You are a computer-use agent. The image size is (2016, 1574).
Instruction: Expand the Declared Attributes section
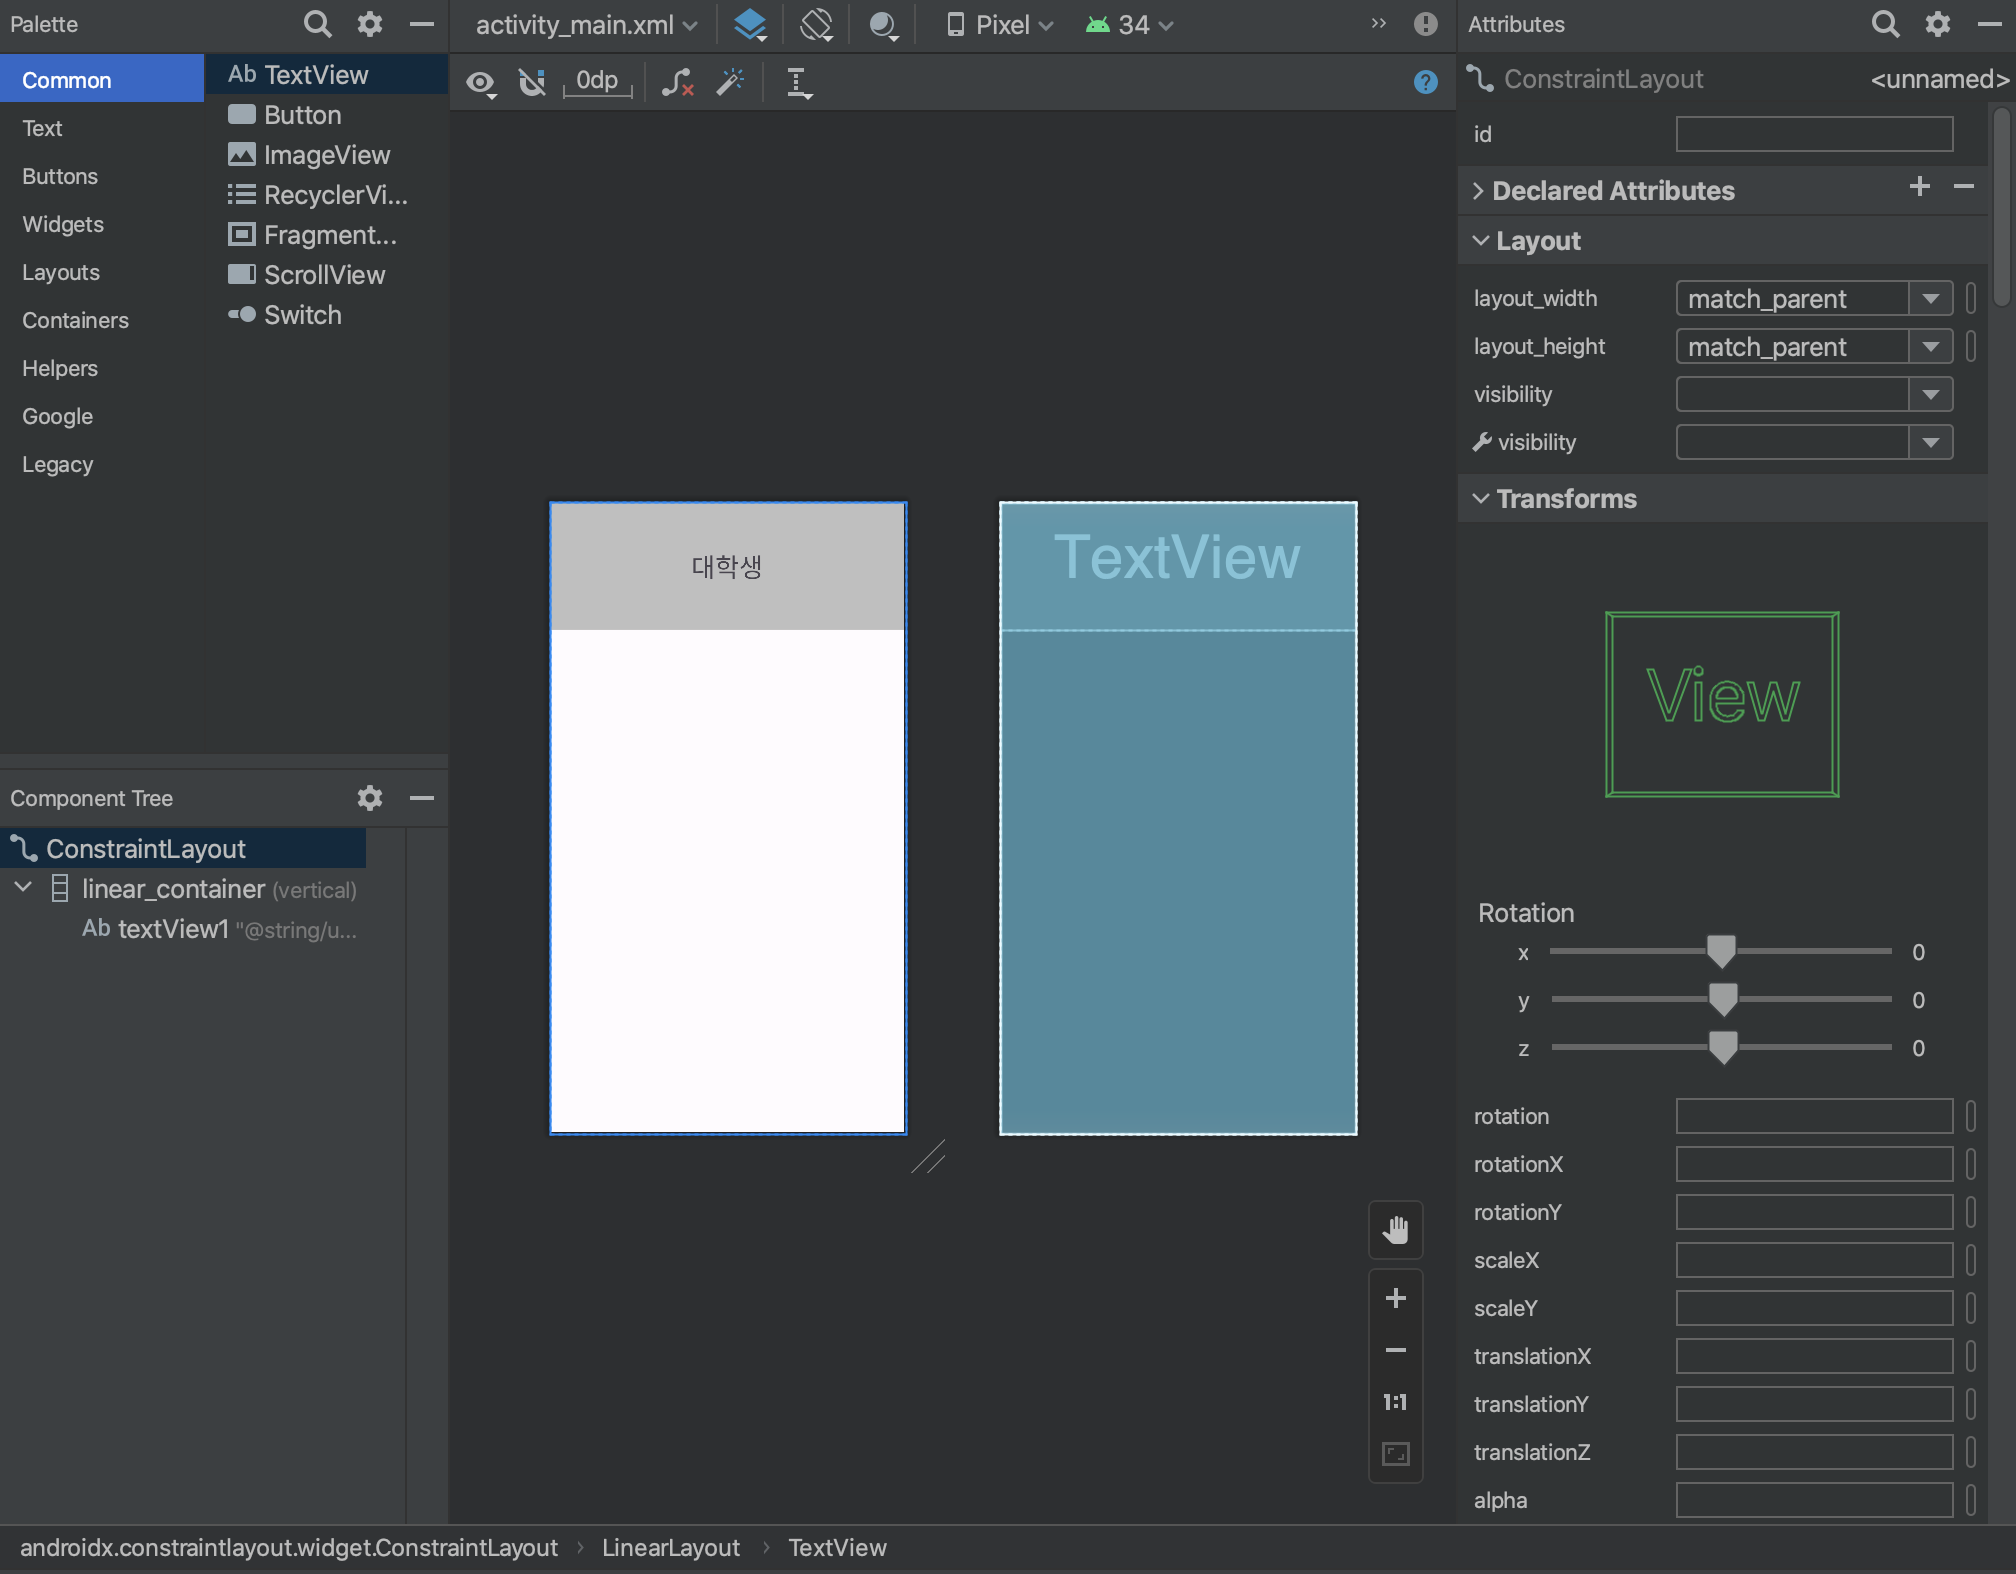click(x=1478, y=191)
